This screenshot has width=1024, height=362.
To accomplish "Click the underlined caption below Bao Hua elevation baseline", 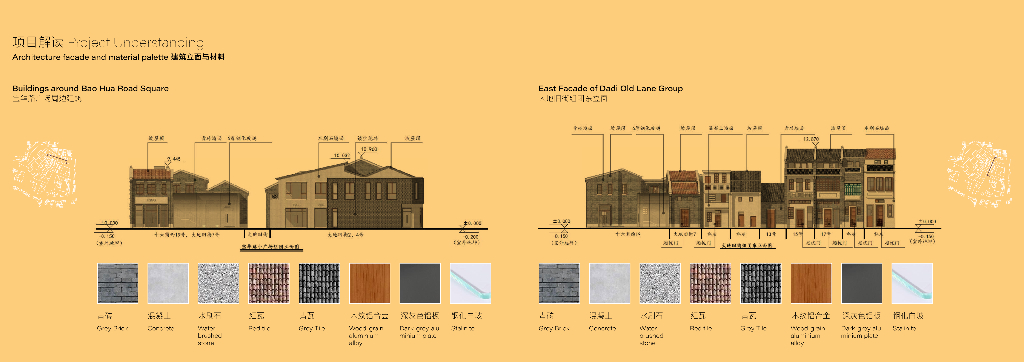I will (271, 247).
